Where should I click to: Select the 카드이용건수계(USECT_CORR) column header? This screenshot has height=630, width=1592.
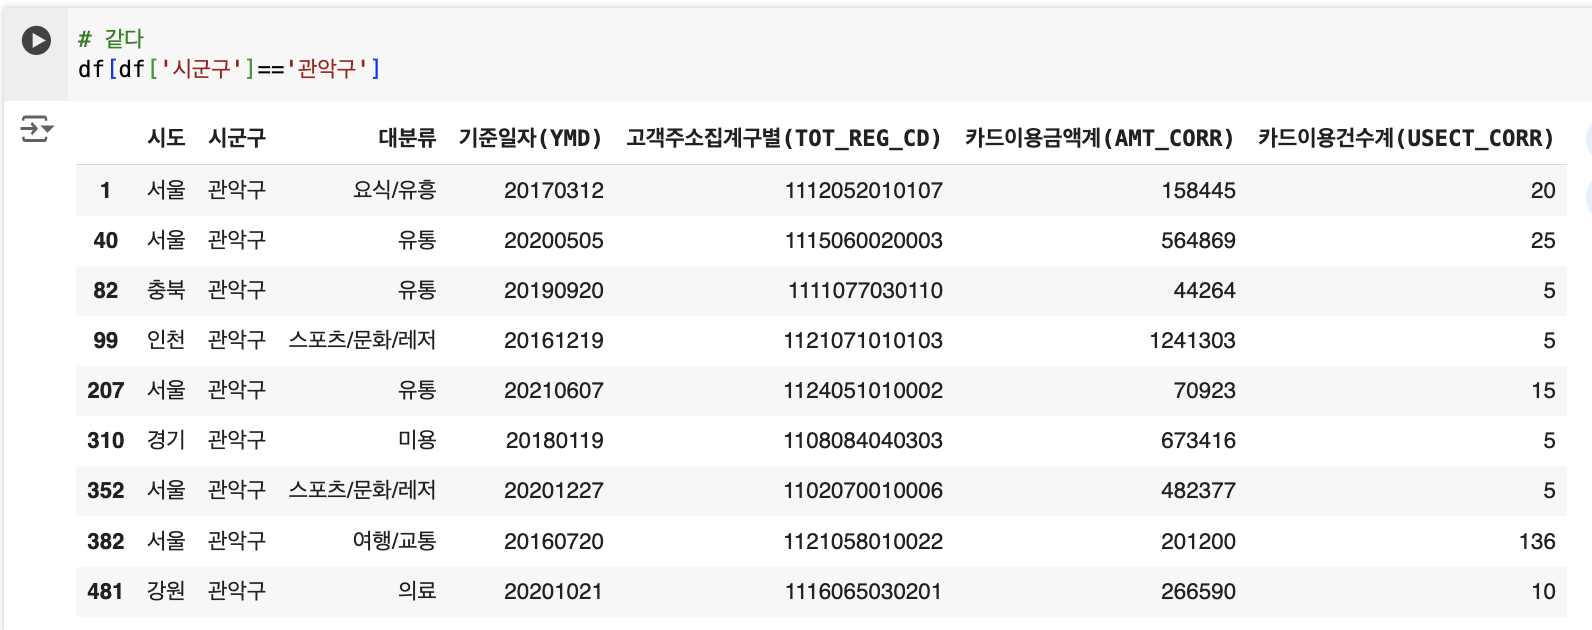[1407, 138]
